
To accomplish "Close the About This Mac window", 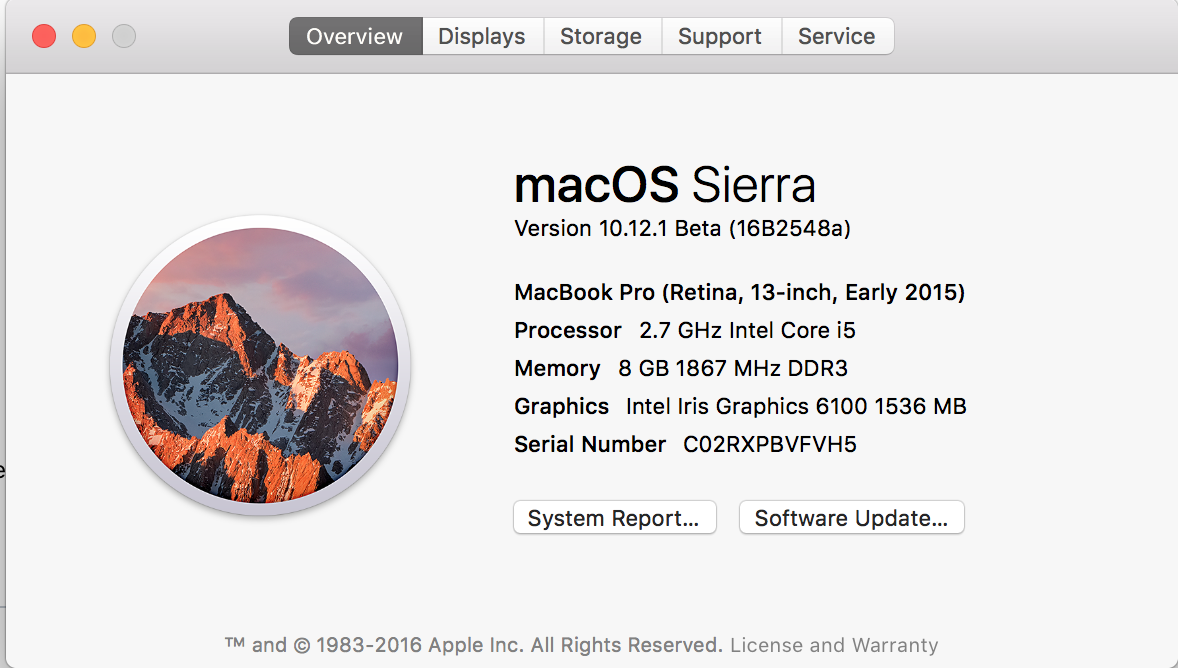I will (44, 37).
